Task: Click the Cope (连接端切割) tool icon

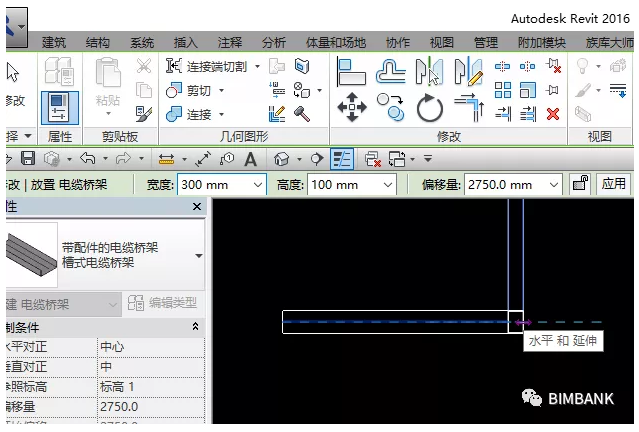Action: tap(173, 66)
